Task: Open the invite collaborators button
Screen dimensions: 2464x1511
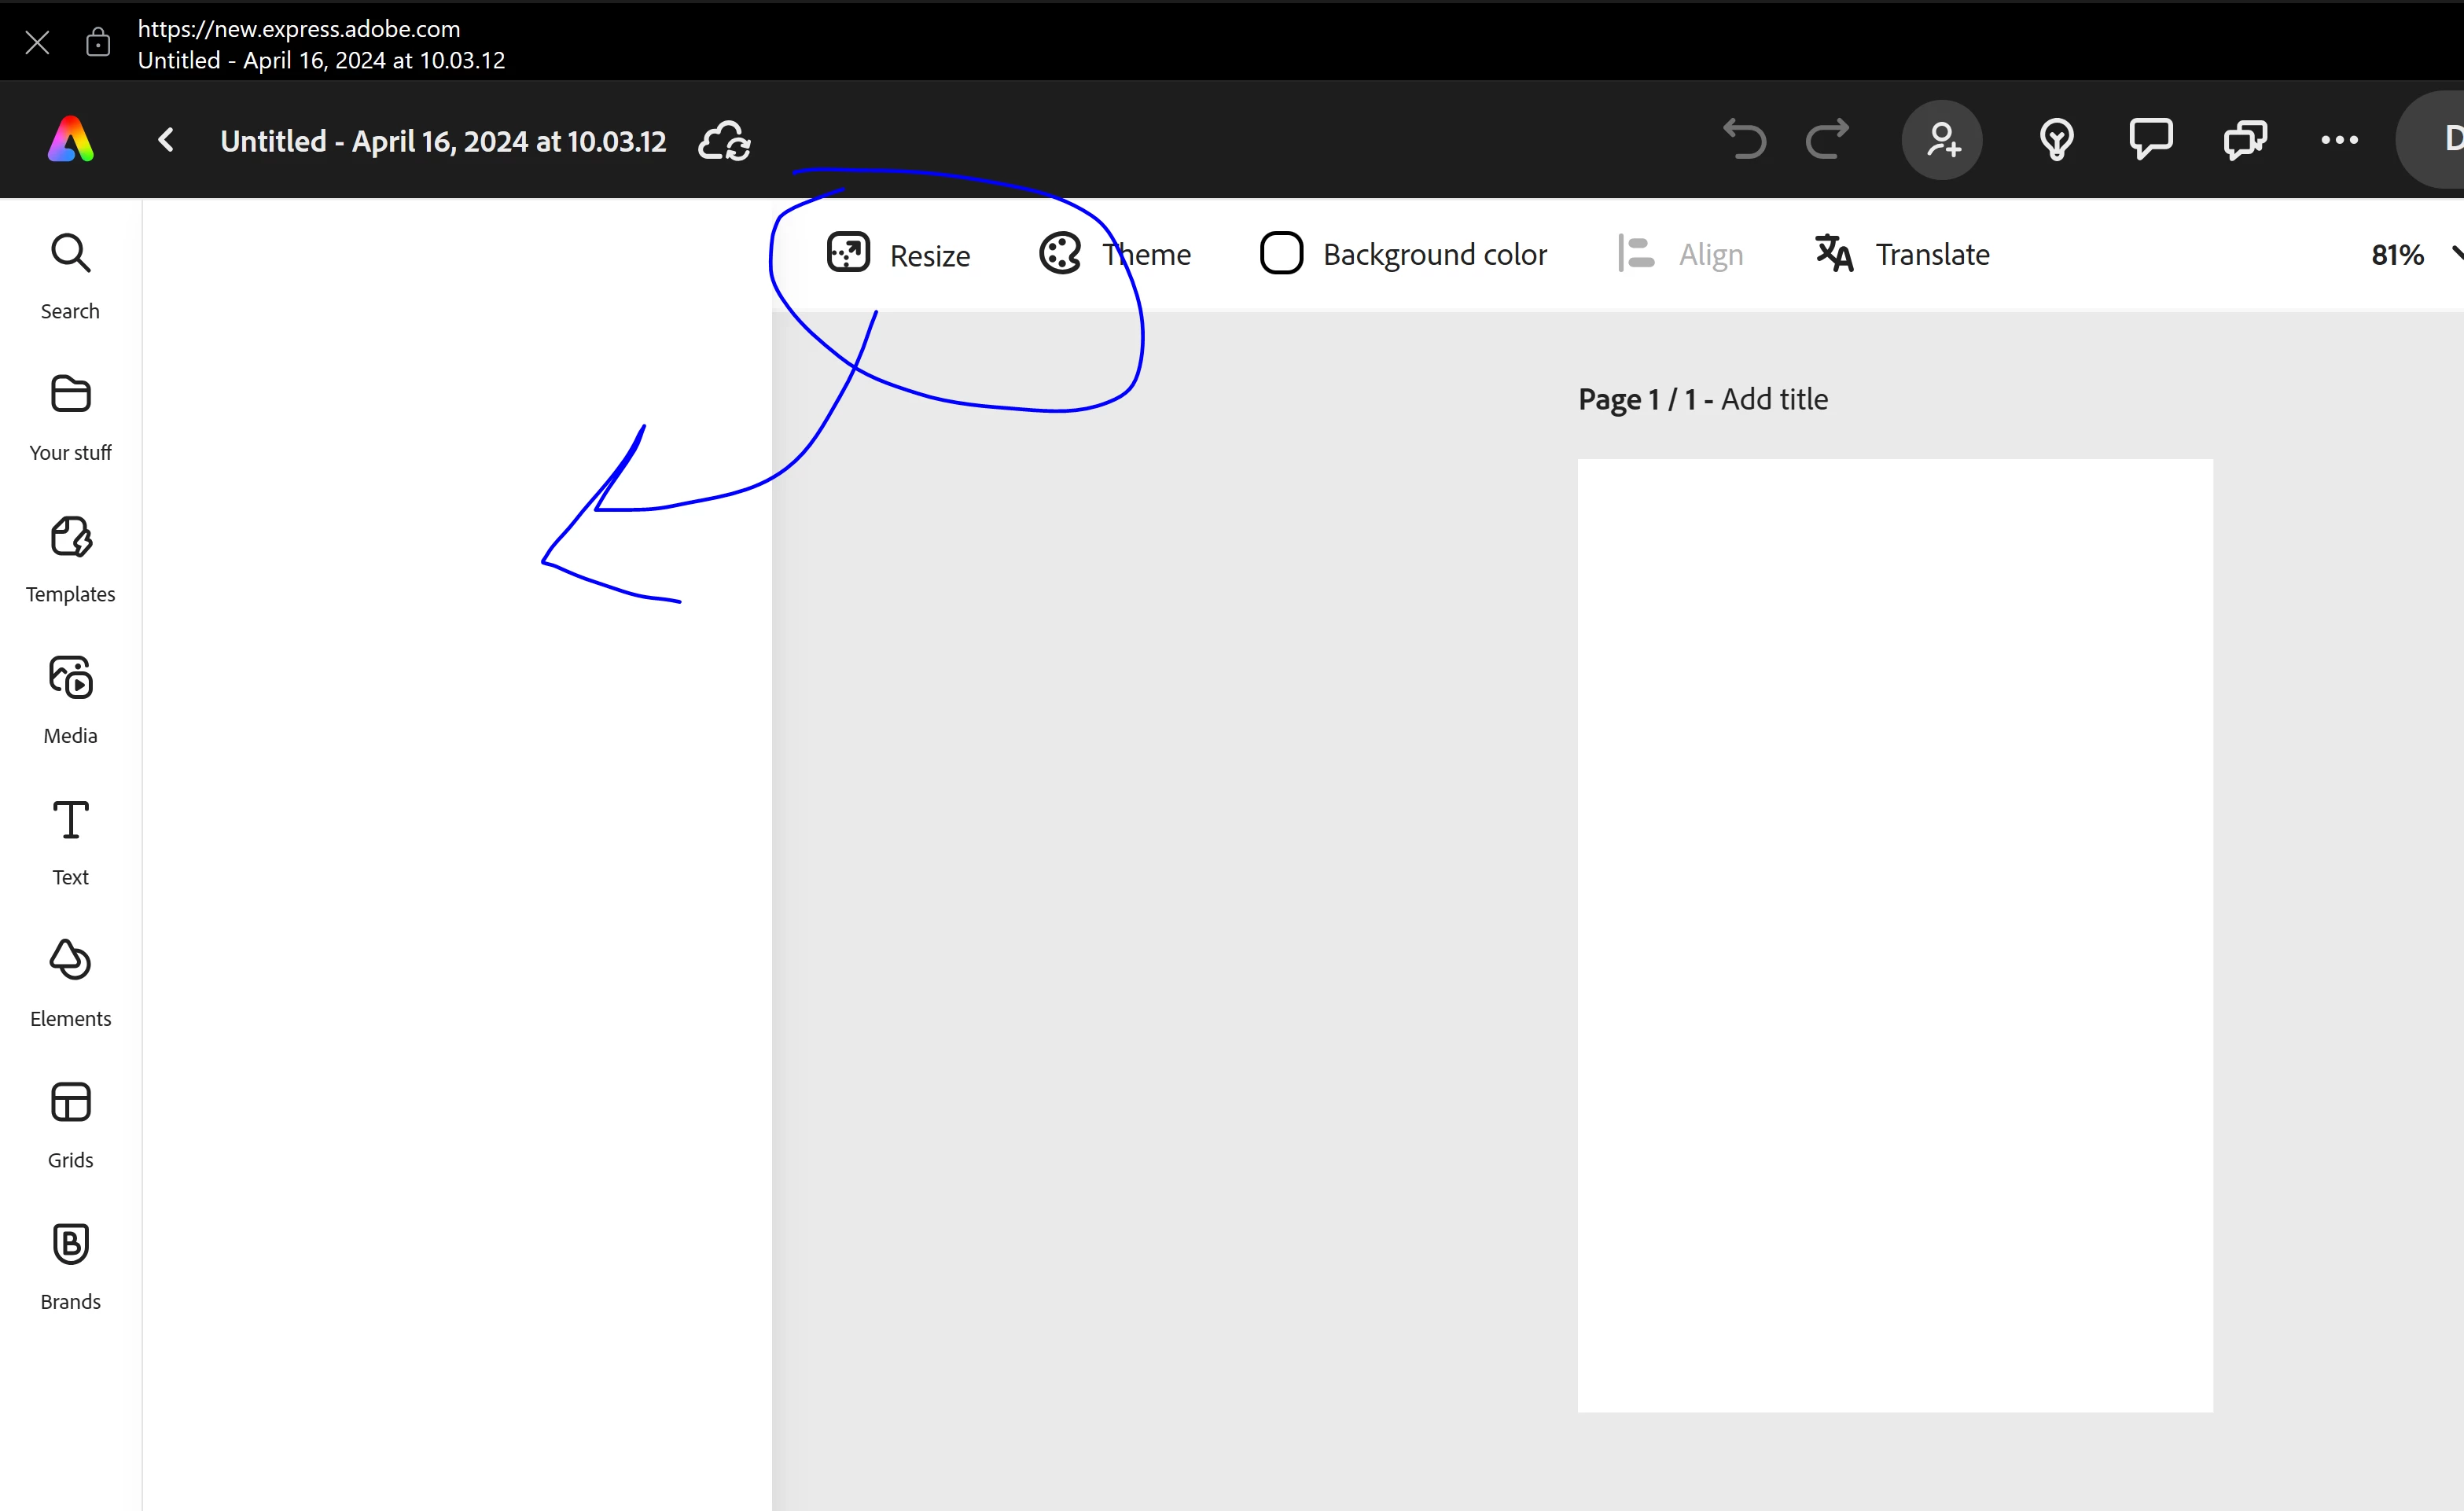Action: (1941, 140)
